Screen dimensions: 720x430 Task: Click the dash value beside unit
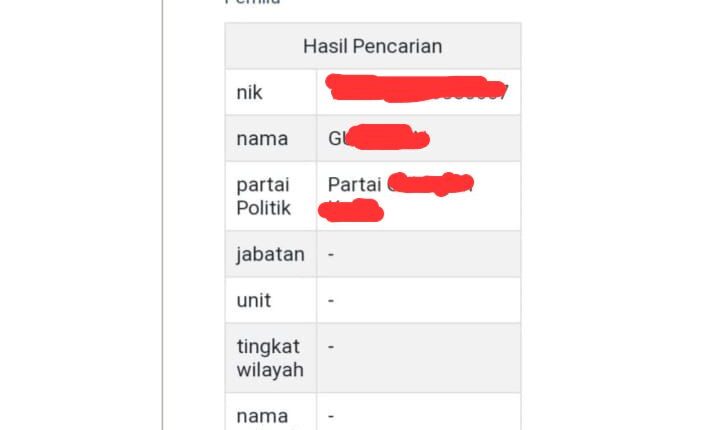331,300
